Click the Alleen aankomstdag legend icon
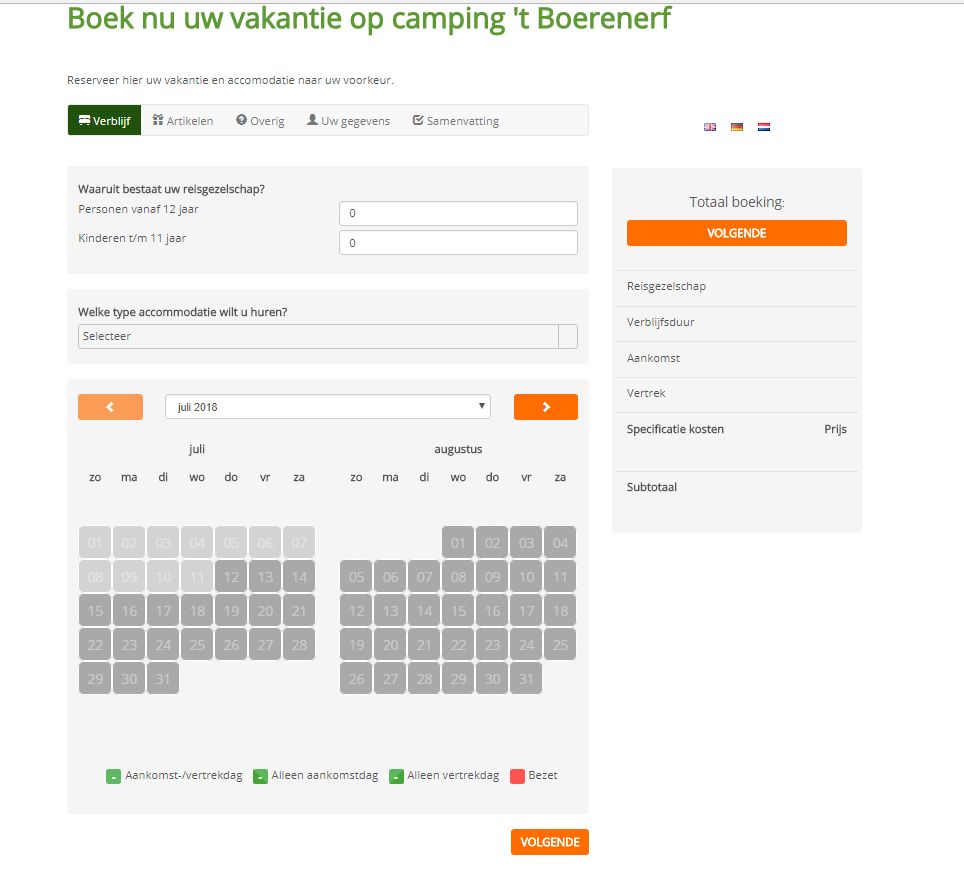 point(261,776)
